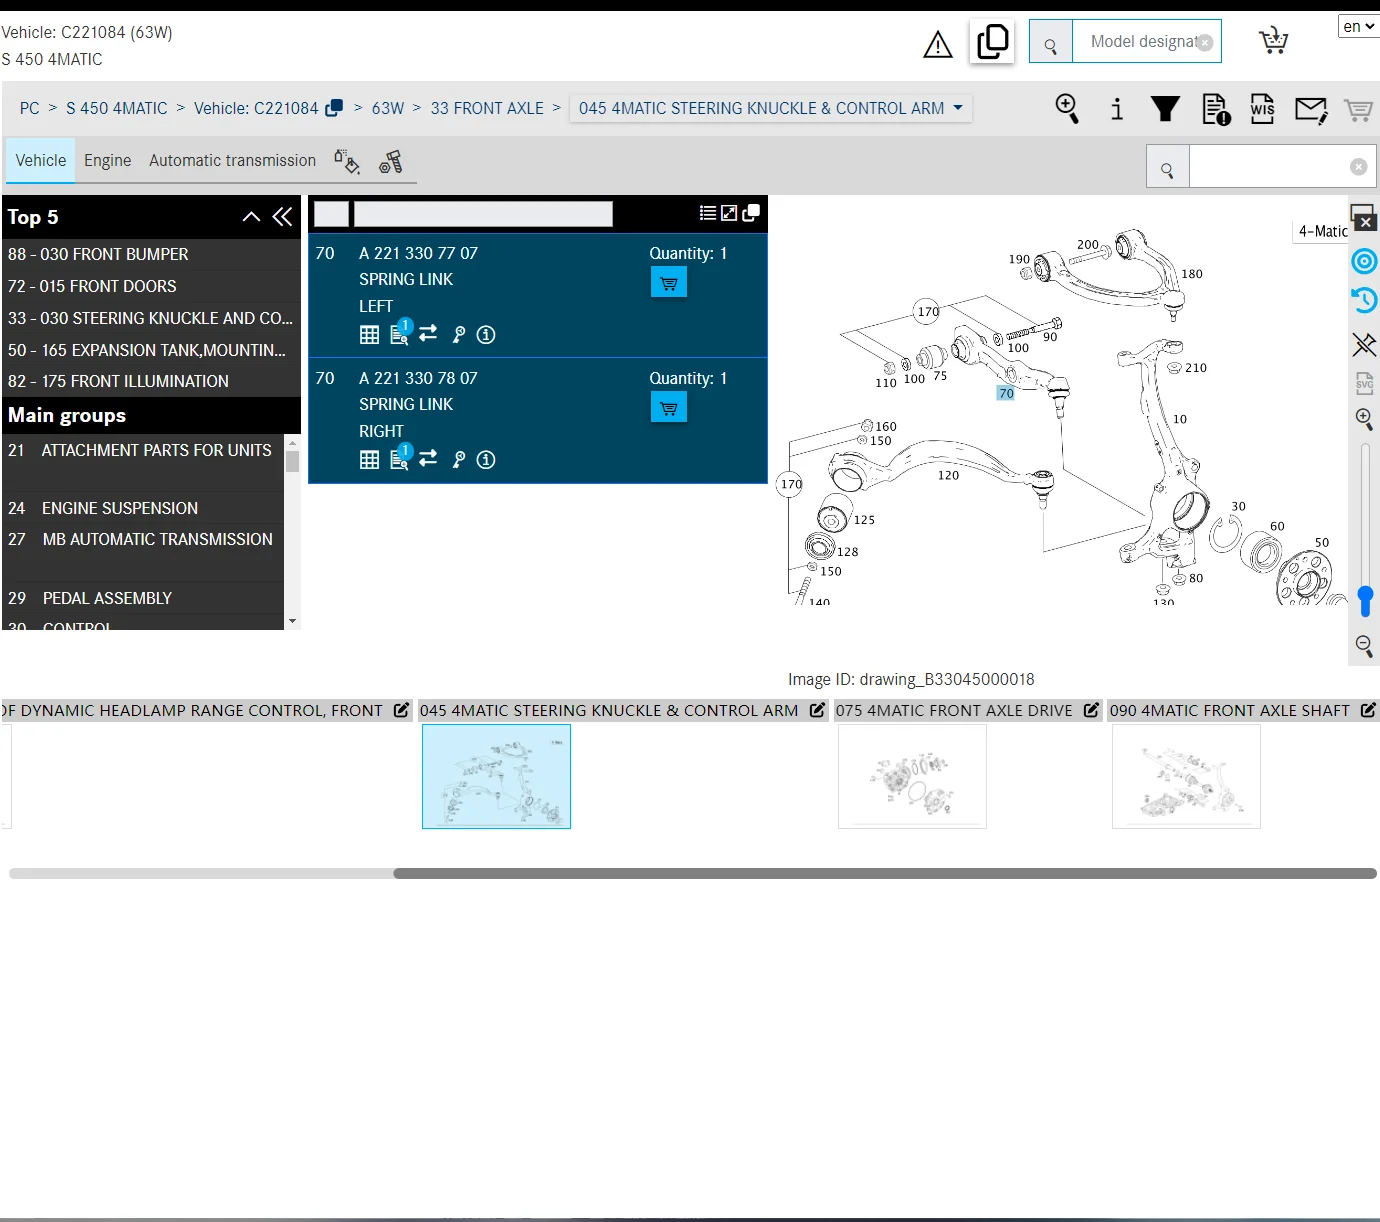1380x1222 pixels.
Task: Add SPRING LINK RIGHT to cart
Action: pos(669,408)
